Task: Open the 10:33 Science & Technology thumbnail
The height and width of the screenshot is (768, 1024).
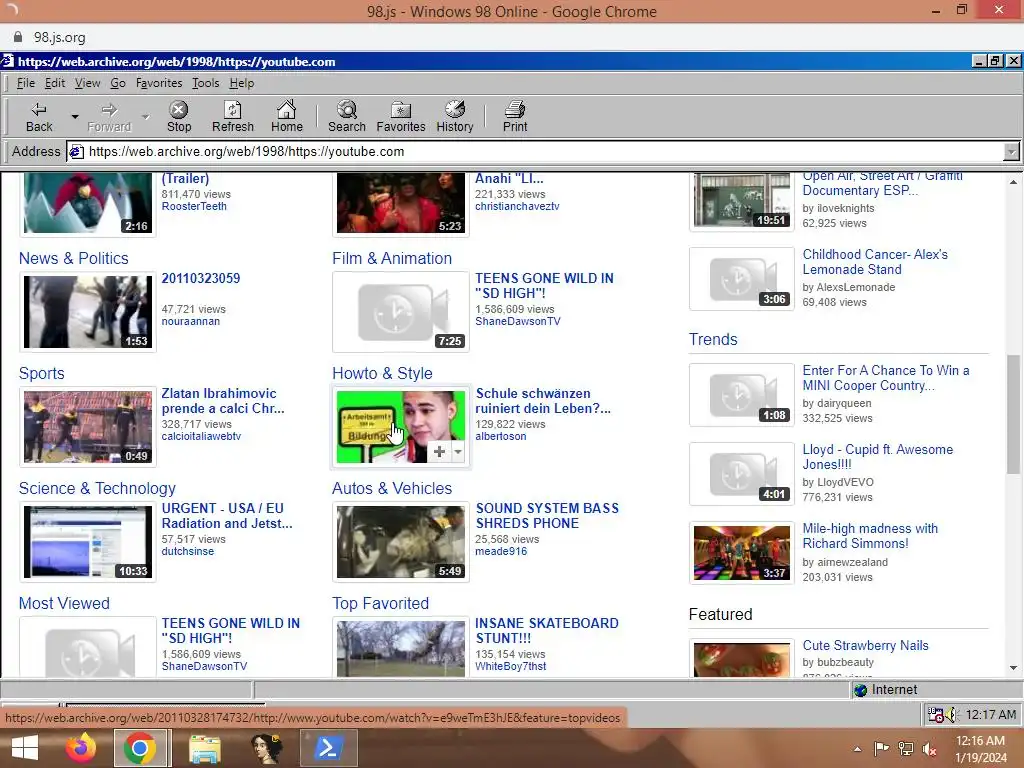Action: [x=88, y=542]
